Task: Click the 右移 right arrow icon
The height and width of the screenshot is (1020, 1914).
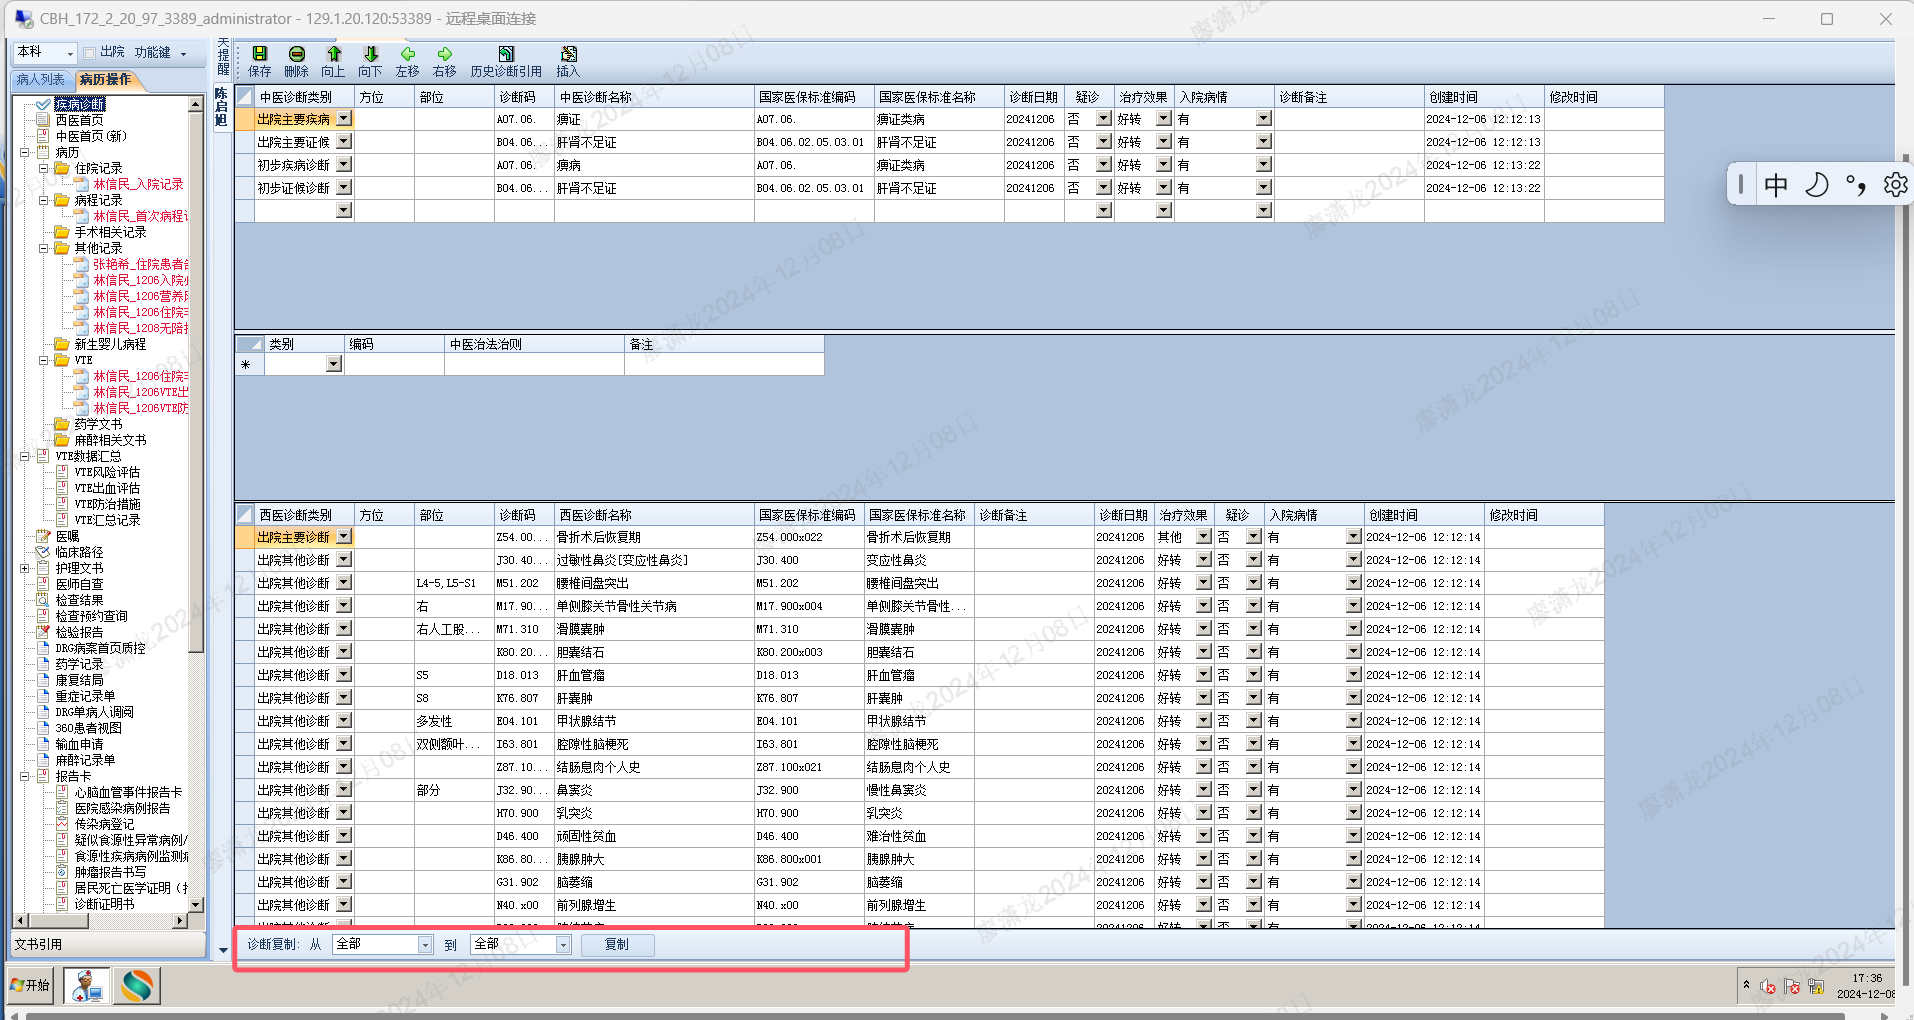Action: point(445,55)
